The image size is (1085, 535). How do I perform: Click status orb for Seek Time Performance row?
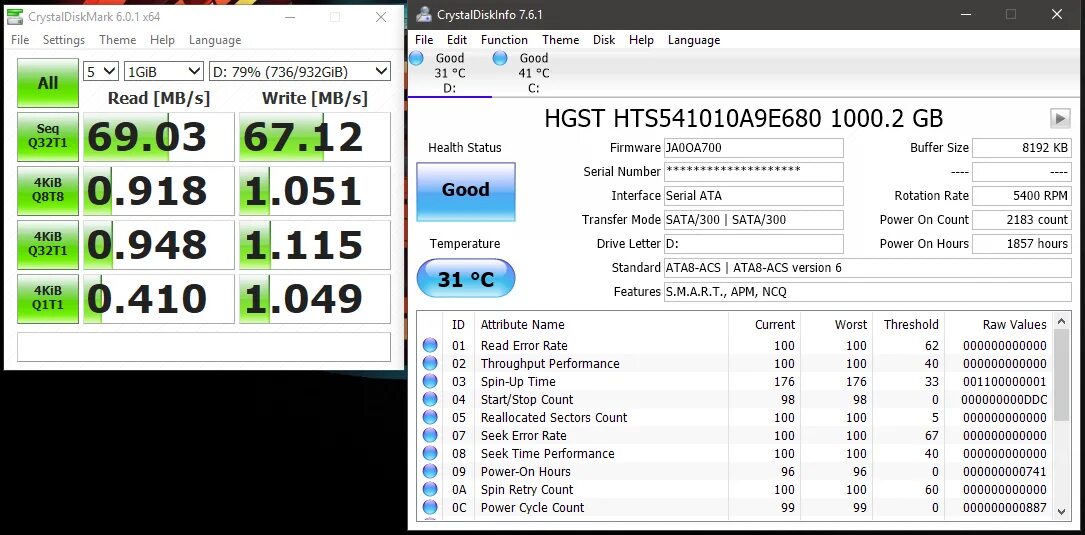pyautogui.click(x=430, y=453)
